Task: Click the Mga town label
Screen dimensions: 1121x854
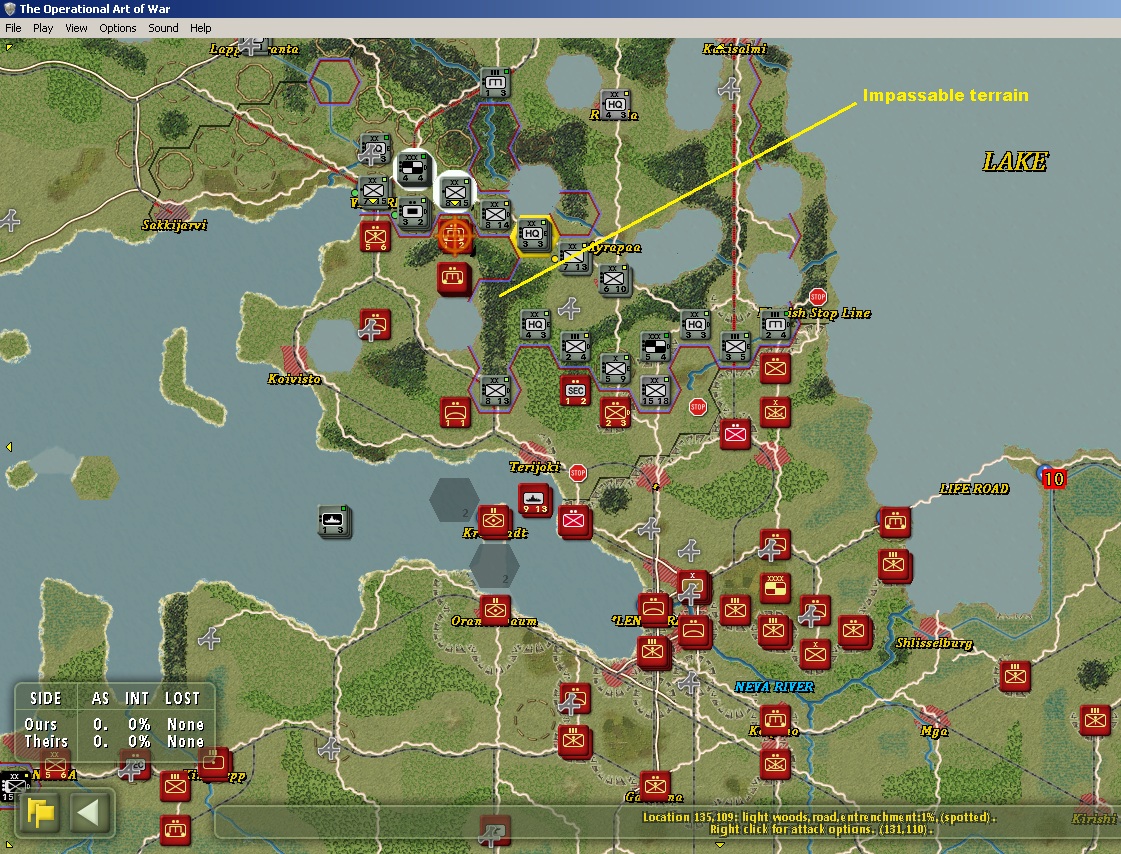Action: (x=934, y=731)
